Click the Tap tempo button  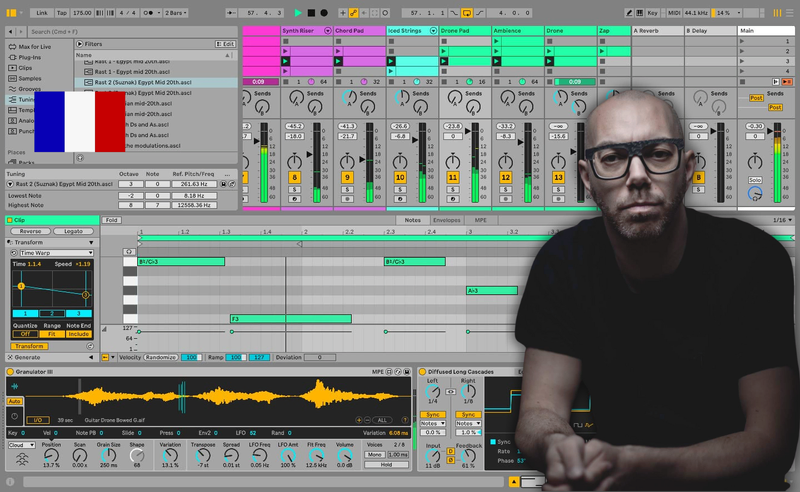62,13
